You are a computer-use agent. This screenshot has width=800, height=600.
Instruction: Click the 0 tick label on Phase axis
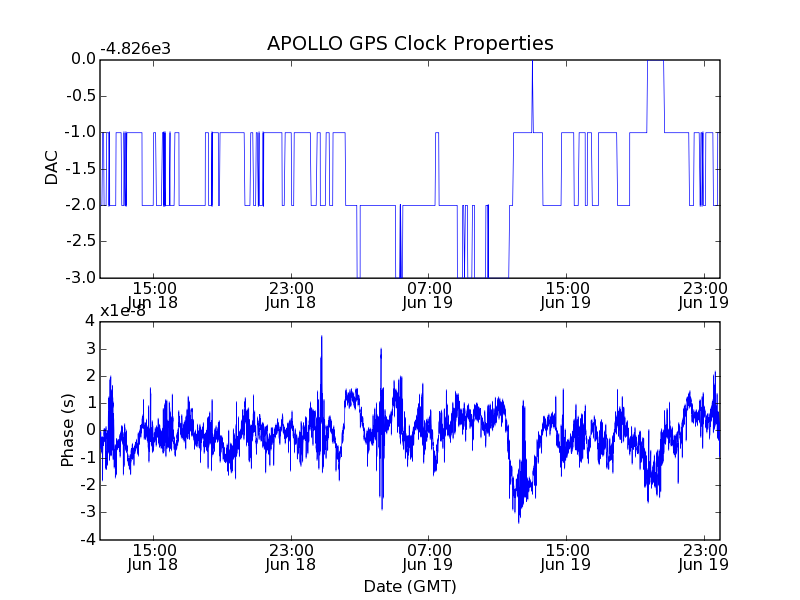pos(91,430)
